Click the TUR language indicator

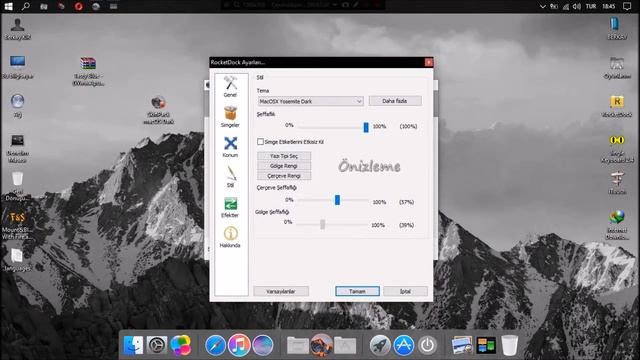click(591, 6)
